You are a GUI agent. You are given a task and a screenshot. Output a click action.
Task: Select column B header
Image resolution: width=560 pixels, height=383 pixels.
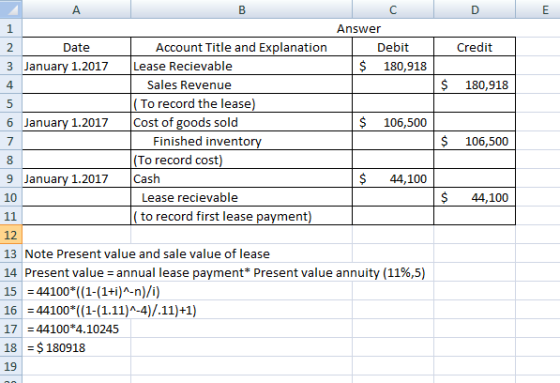coord(241,9)
